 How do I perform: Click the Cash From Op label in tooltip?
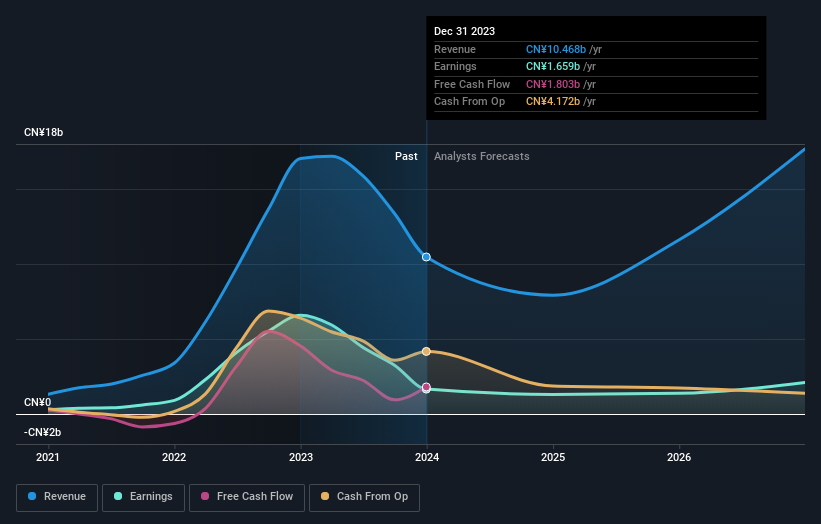click(x=469, y=102)
